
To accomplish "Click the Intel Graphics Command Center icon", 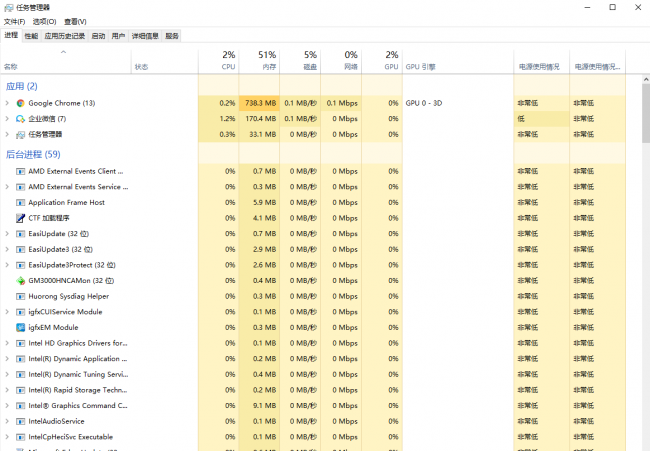I will pyautogui.click(x=20, y=406).
